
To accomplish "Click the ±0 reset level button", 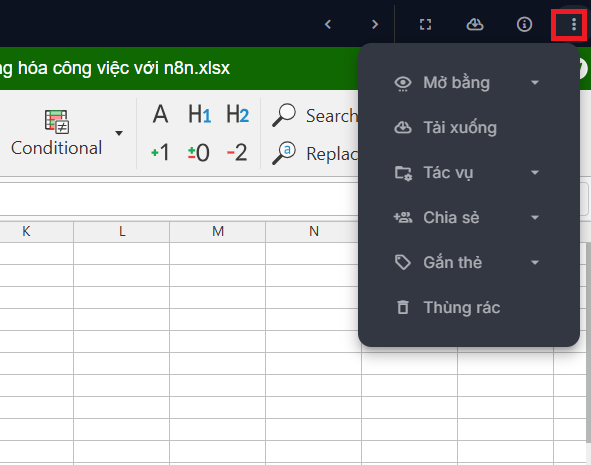I will [x=199, y=153].
